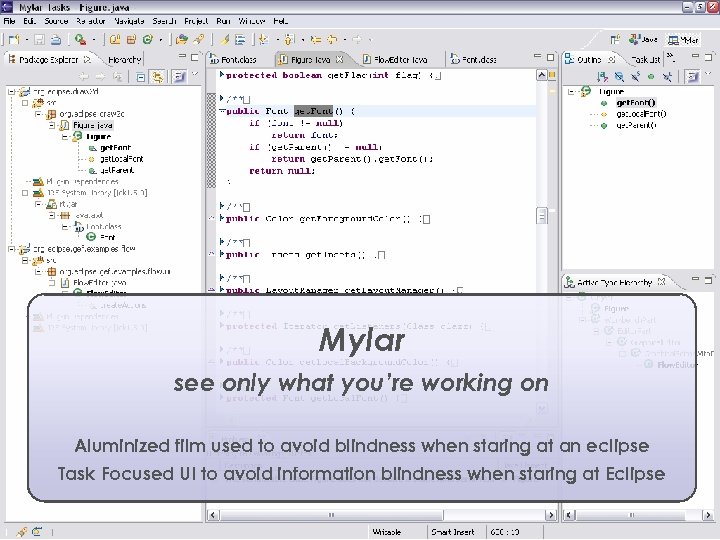
Task: Click the Last Edit Location toolbar icon
Action: (315, 40)
